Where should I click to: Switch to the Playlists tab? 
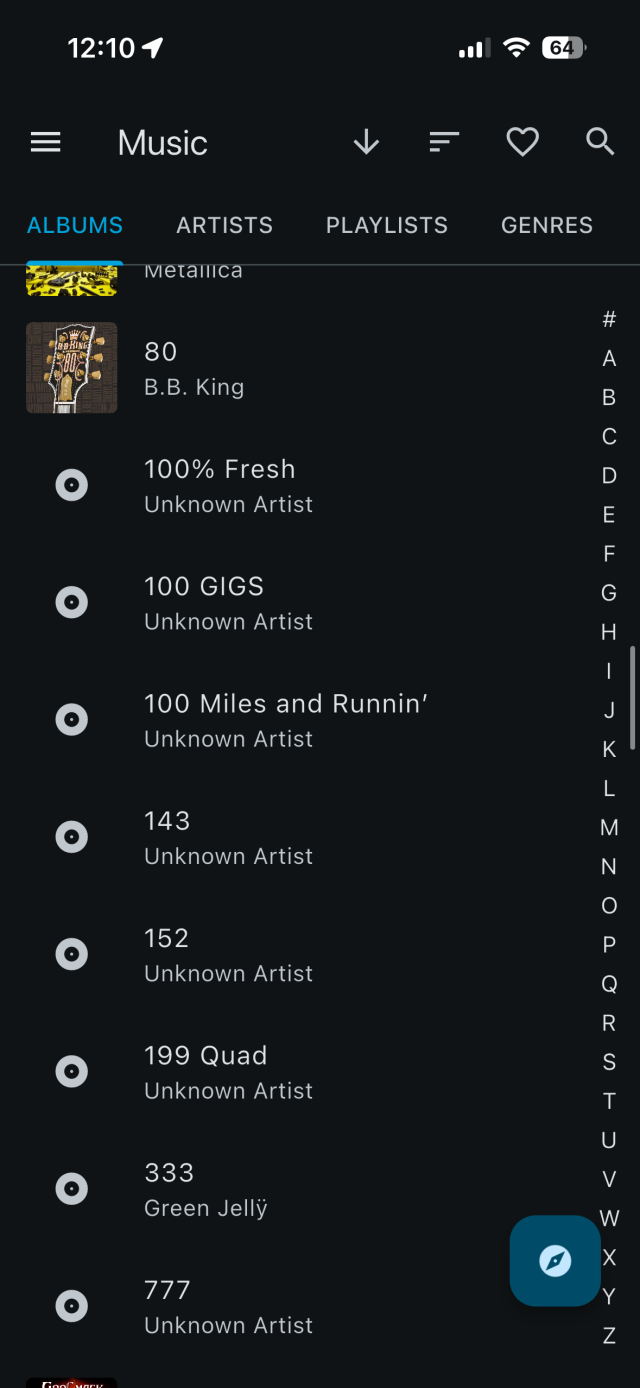(386, 226)
